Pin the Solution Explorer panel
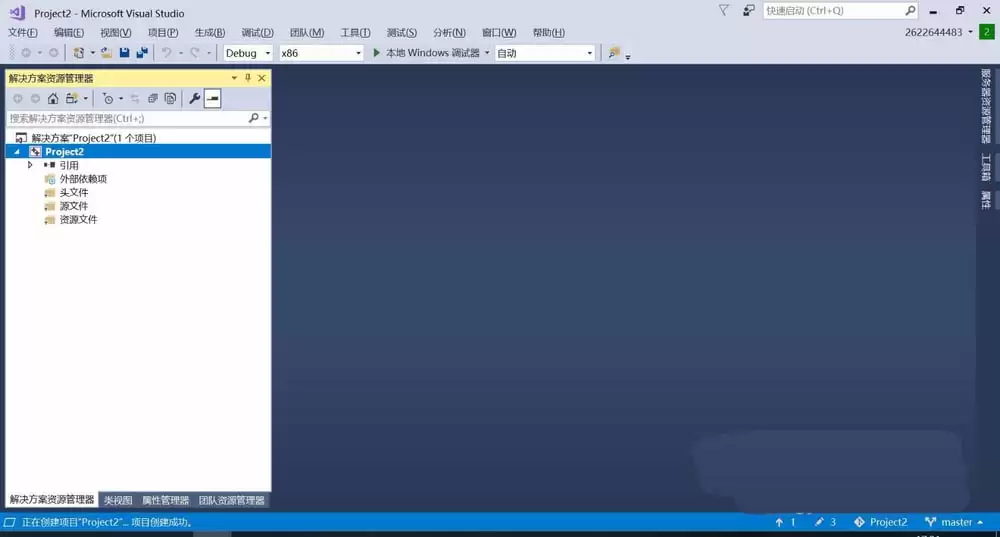The height and width of the screenshot is (537, 1000). 248,78
